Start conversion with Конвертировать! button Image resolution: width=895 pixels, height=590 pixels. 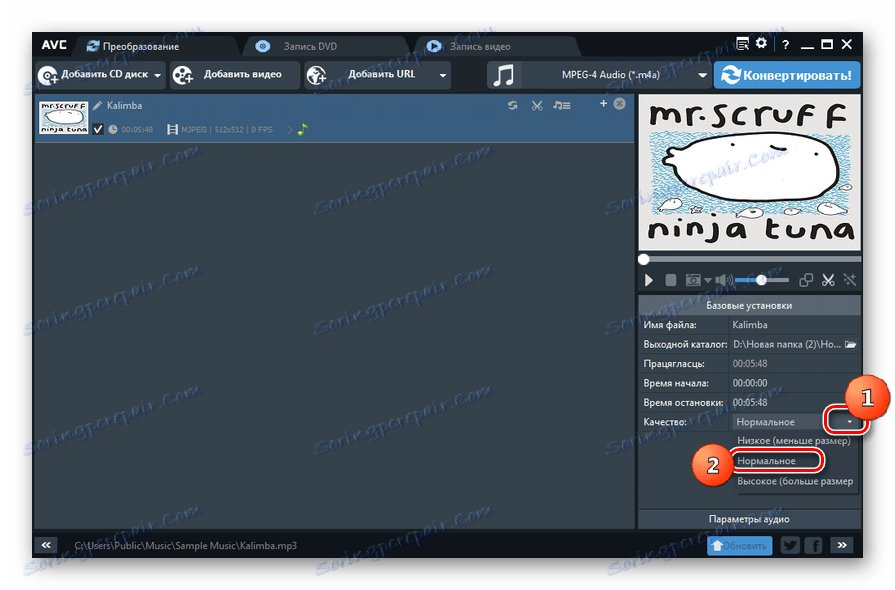pos(787,75)
